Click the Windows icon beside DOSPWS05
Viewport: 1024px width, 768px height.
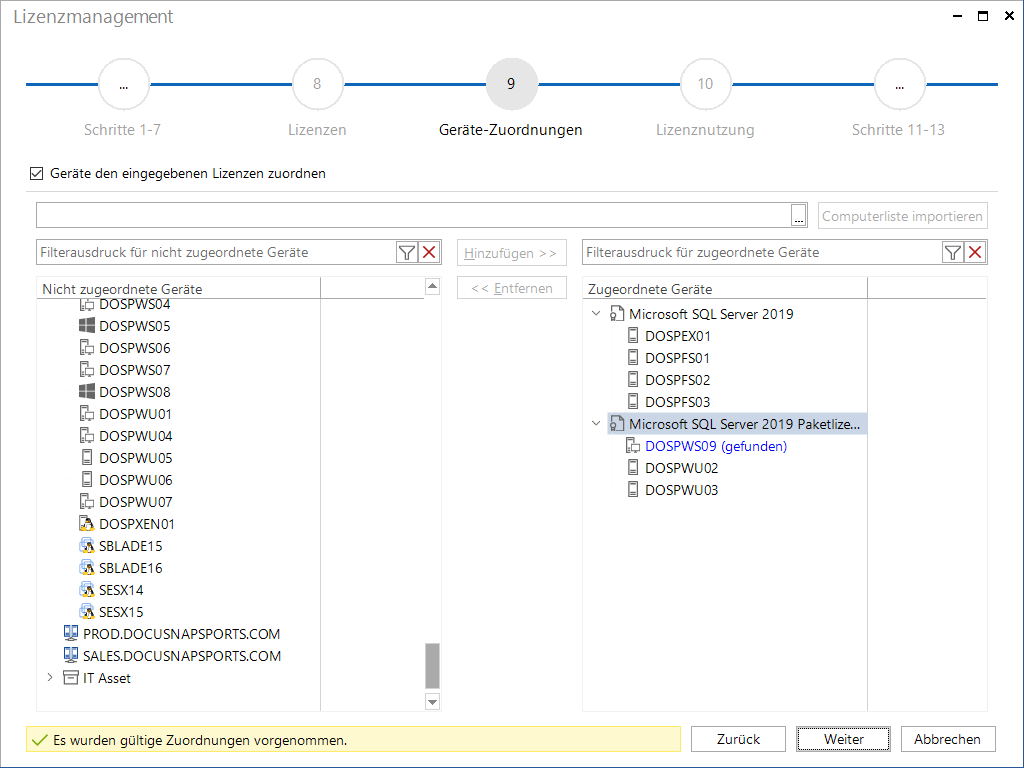coord(87,325)
